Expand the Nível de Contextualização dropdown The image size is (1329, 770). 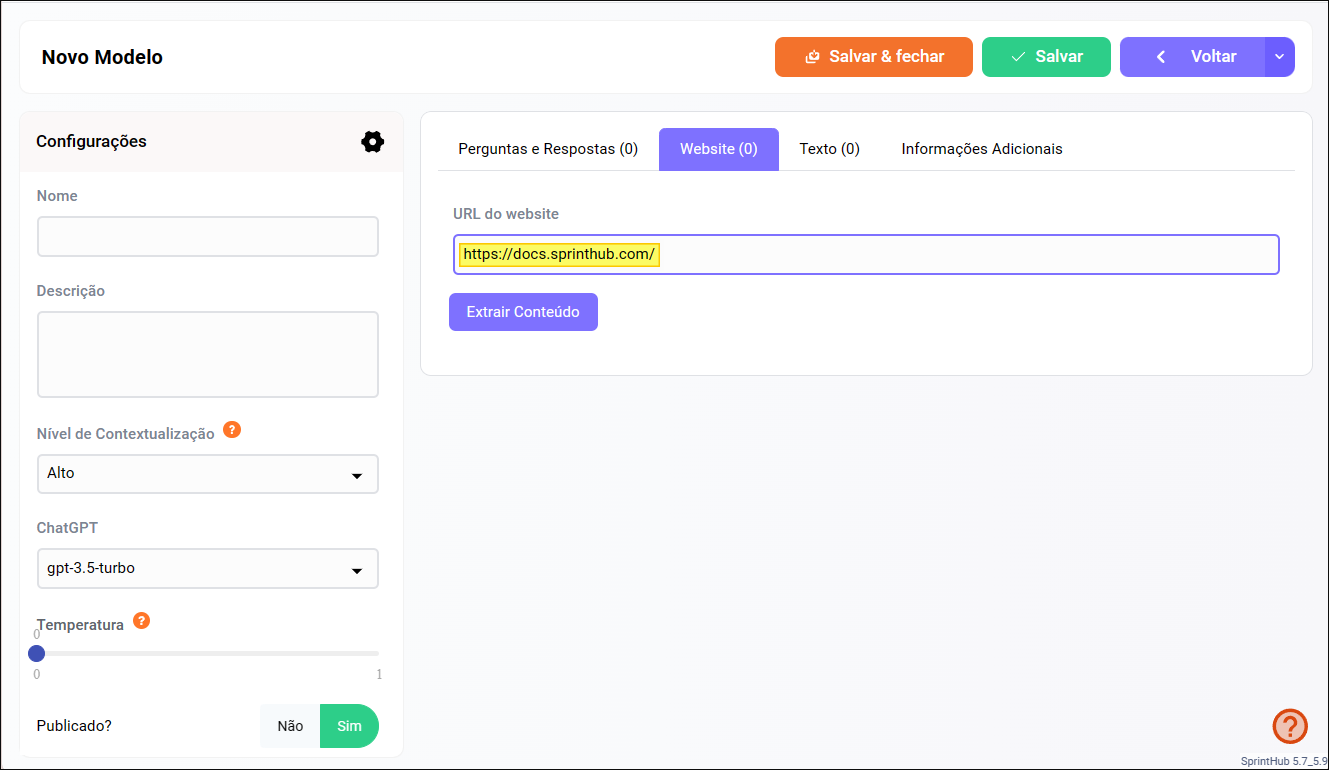click(x=208, y=474)
